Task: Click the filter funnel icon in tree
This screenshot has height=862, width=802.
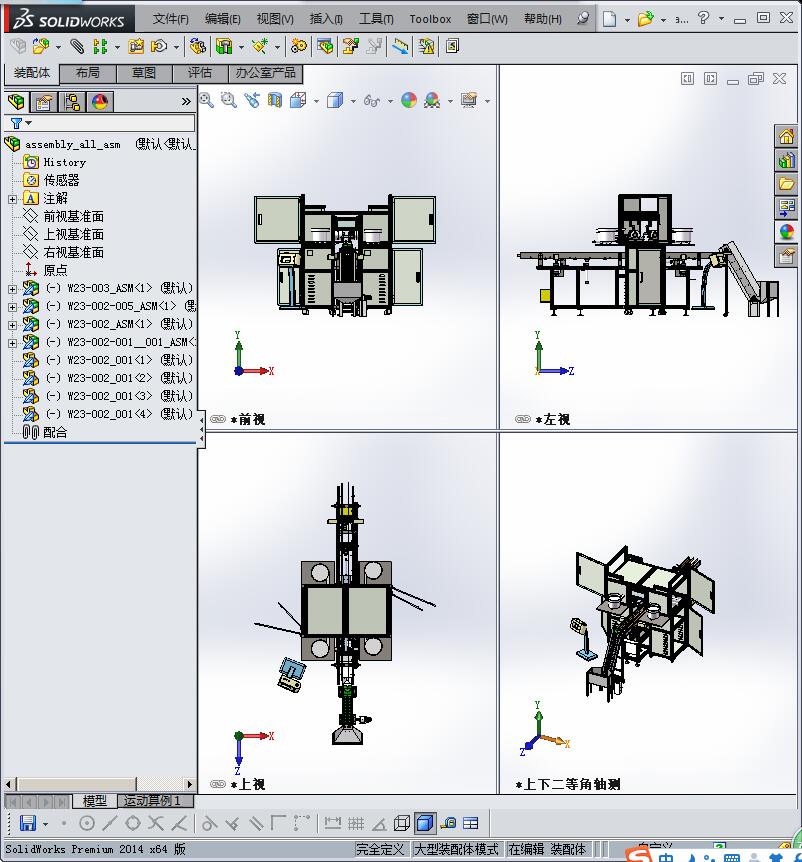Action: coord(16,123)
